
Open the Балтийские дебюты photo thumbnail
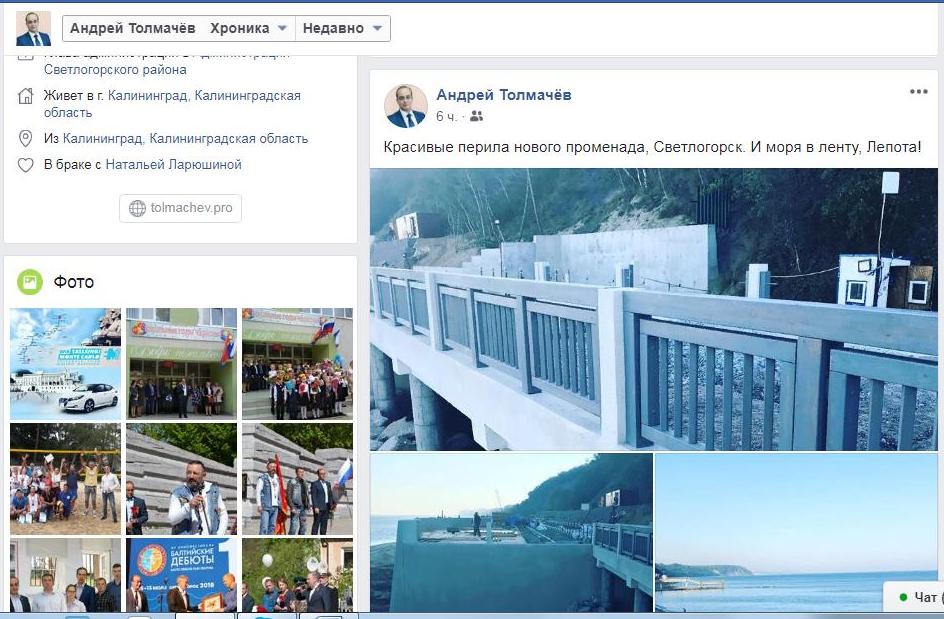point(181,575)
